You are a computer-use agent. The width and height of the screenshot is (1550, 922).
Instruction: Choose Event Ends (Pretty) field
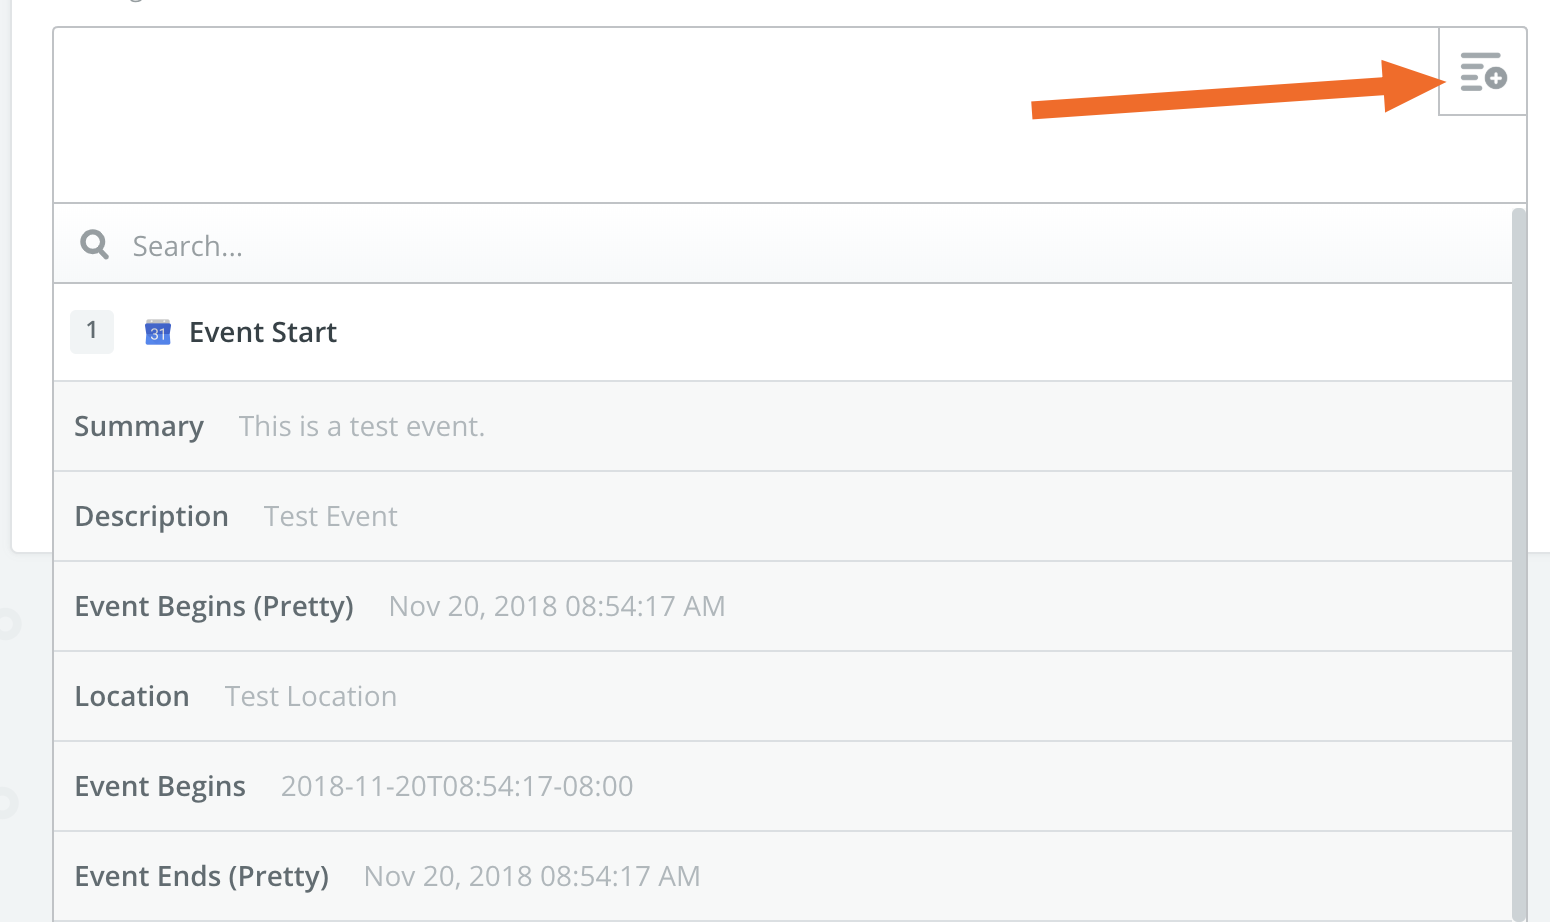(782, 876)
